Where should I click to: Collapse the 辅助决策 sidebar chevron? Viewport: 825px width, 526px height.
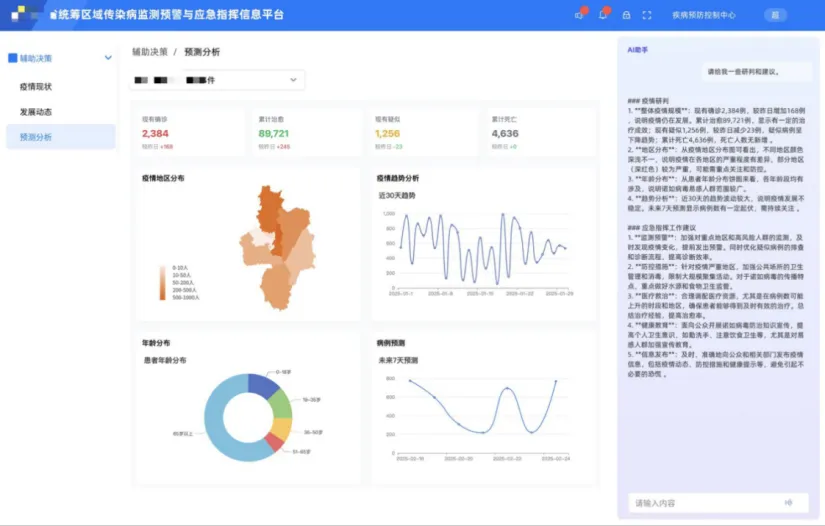tap(108, 58)
